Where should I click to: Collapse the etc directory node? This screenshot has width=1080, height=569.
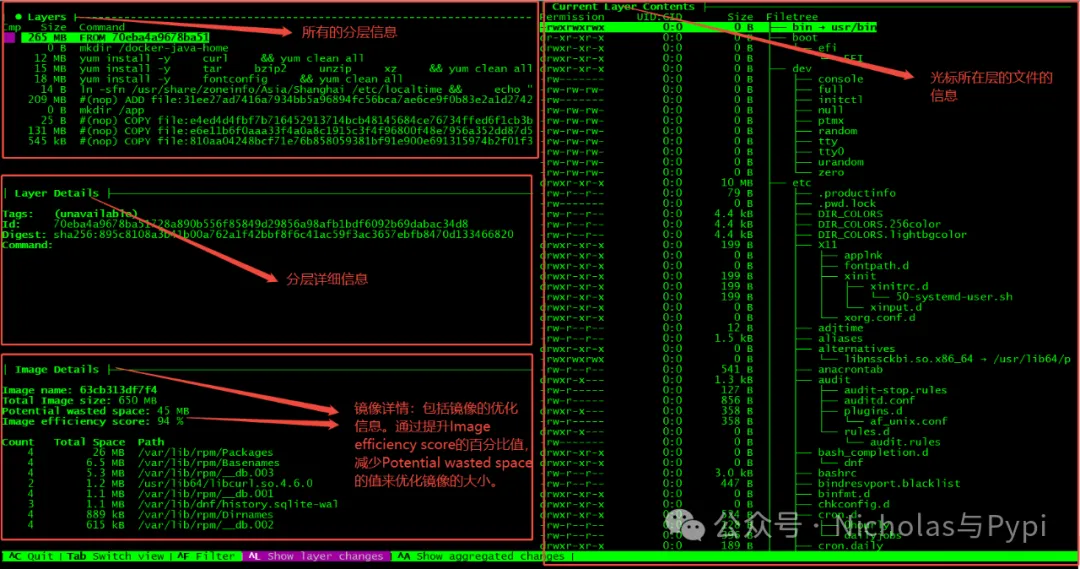[x=802, y=183]
